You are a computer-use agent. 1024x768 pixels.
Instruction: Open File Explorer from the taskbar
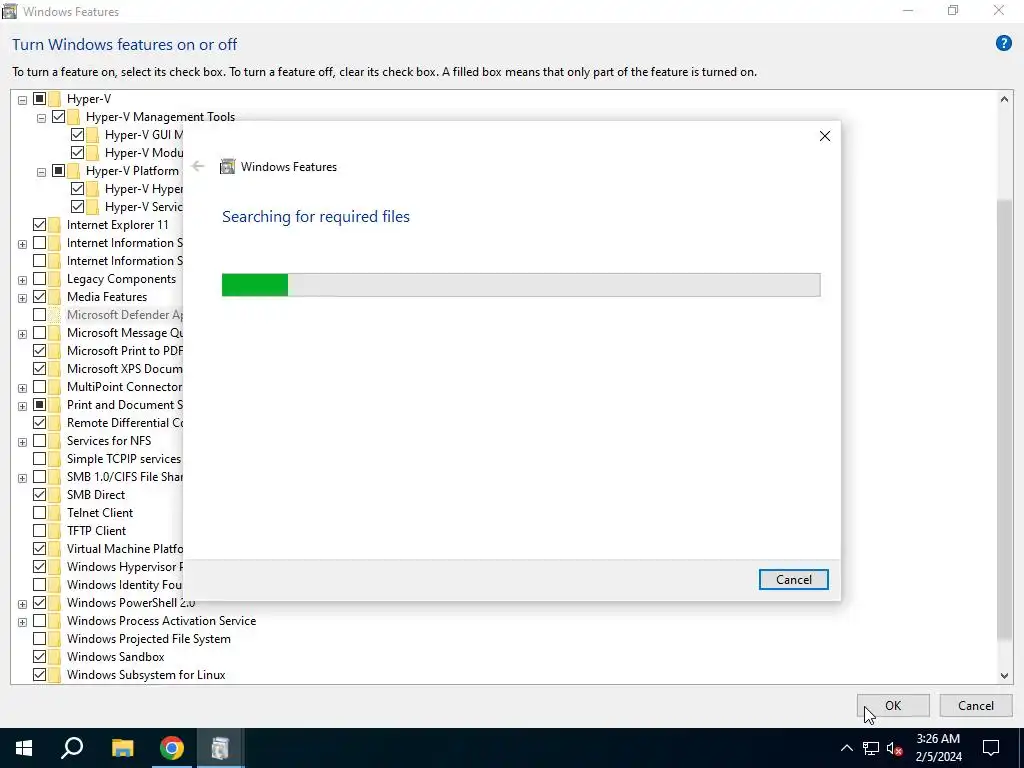122,748
